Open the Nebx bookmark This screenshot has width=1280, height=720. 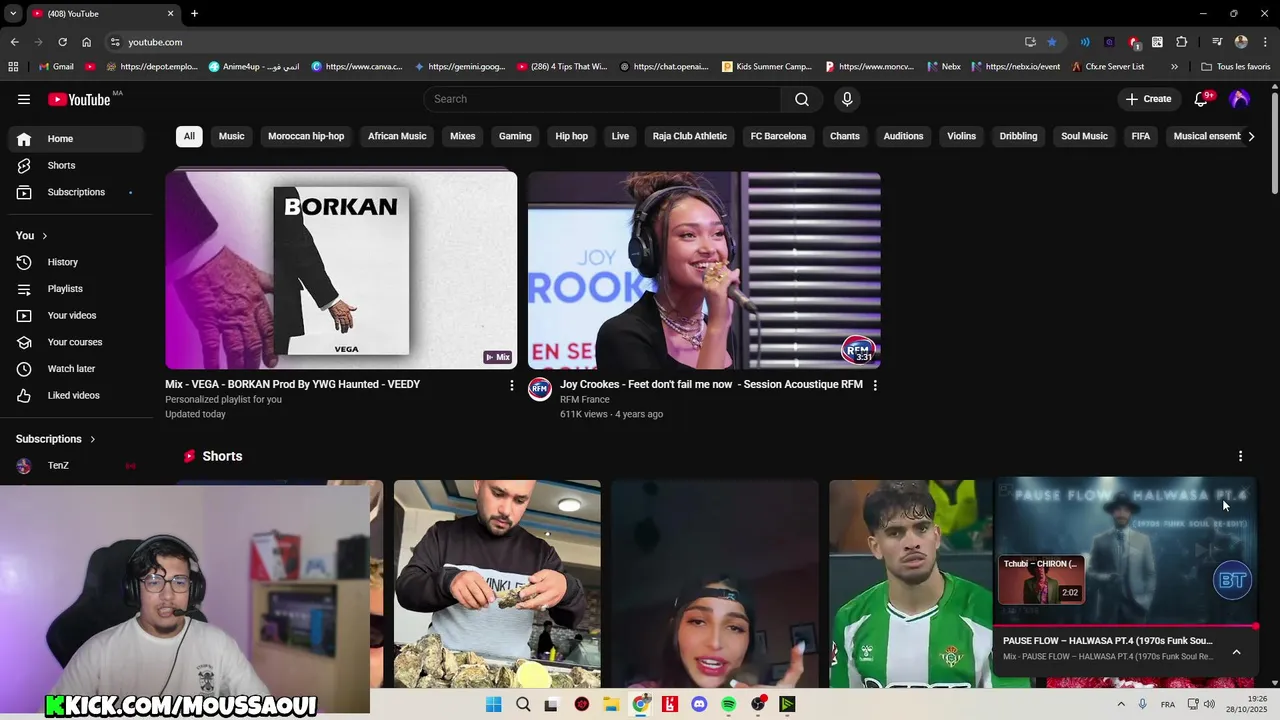(944, 67)
